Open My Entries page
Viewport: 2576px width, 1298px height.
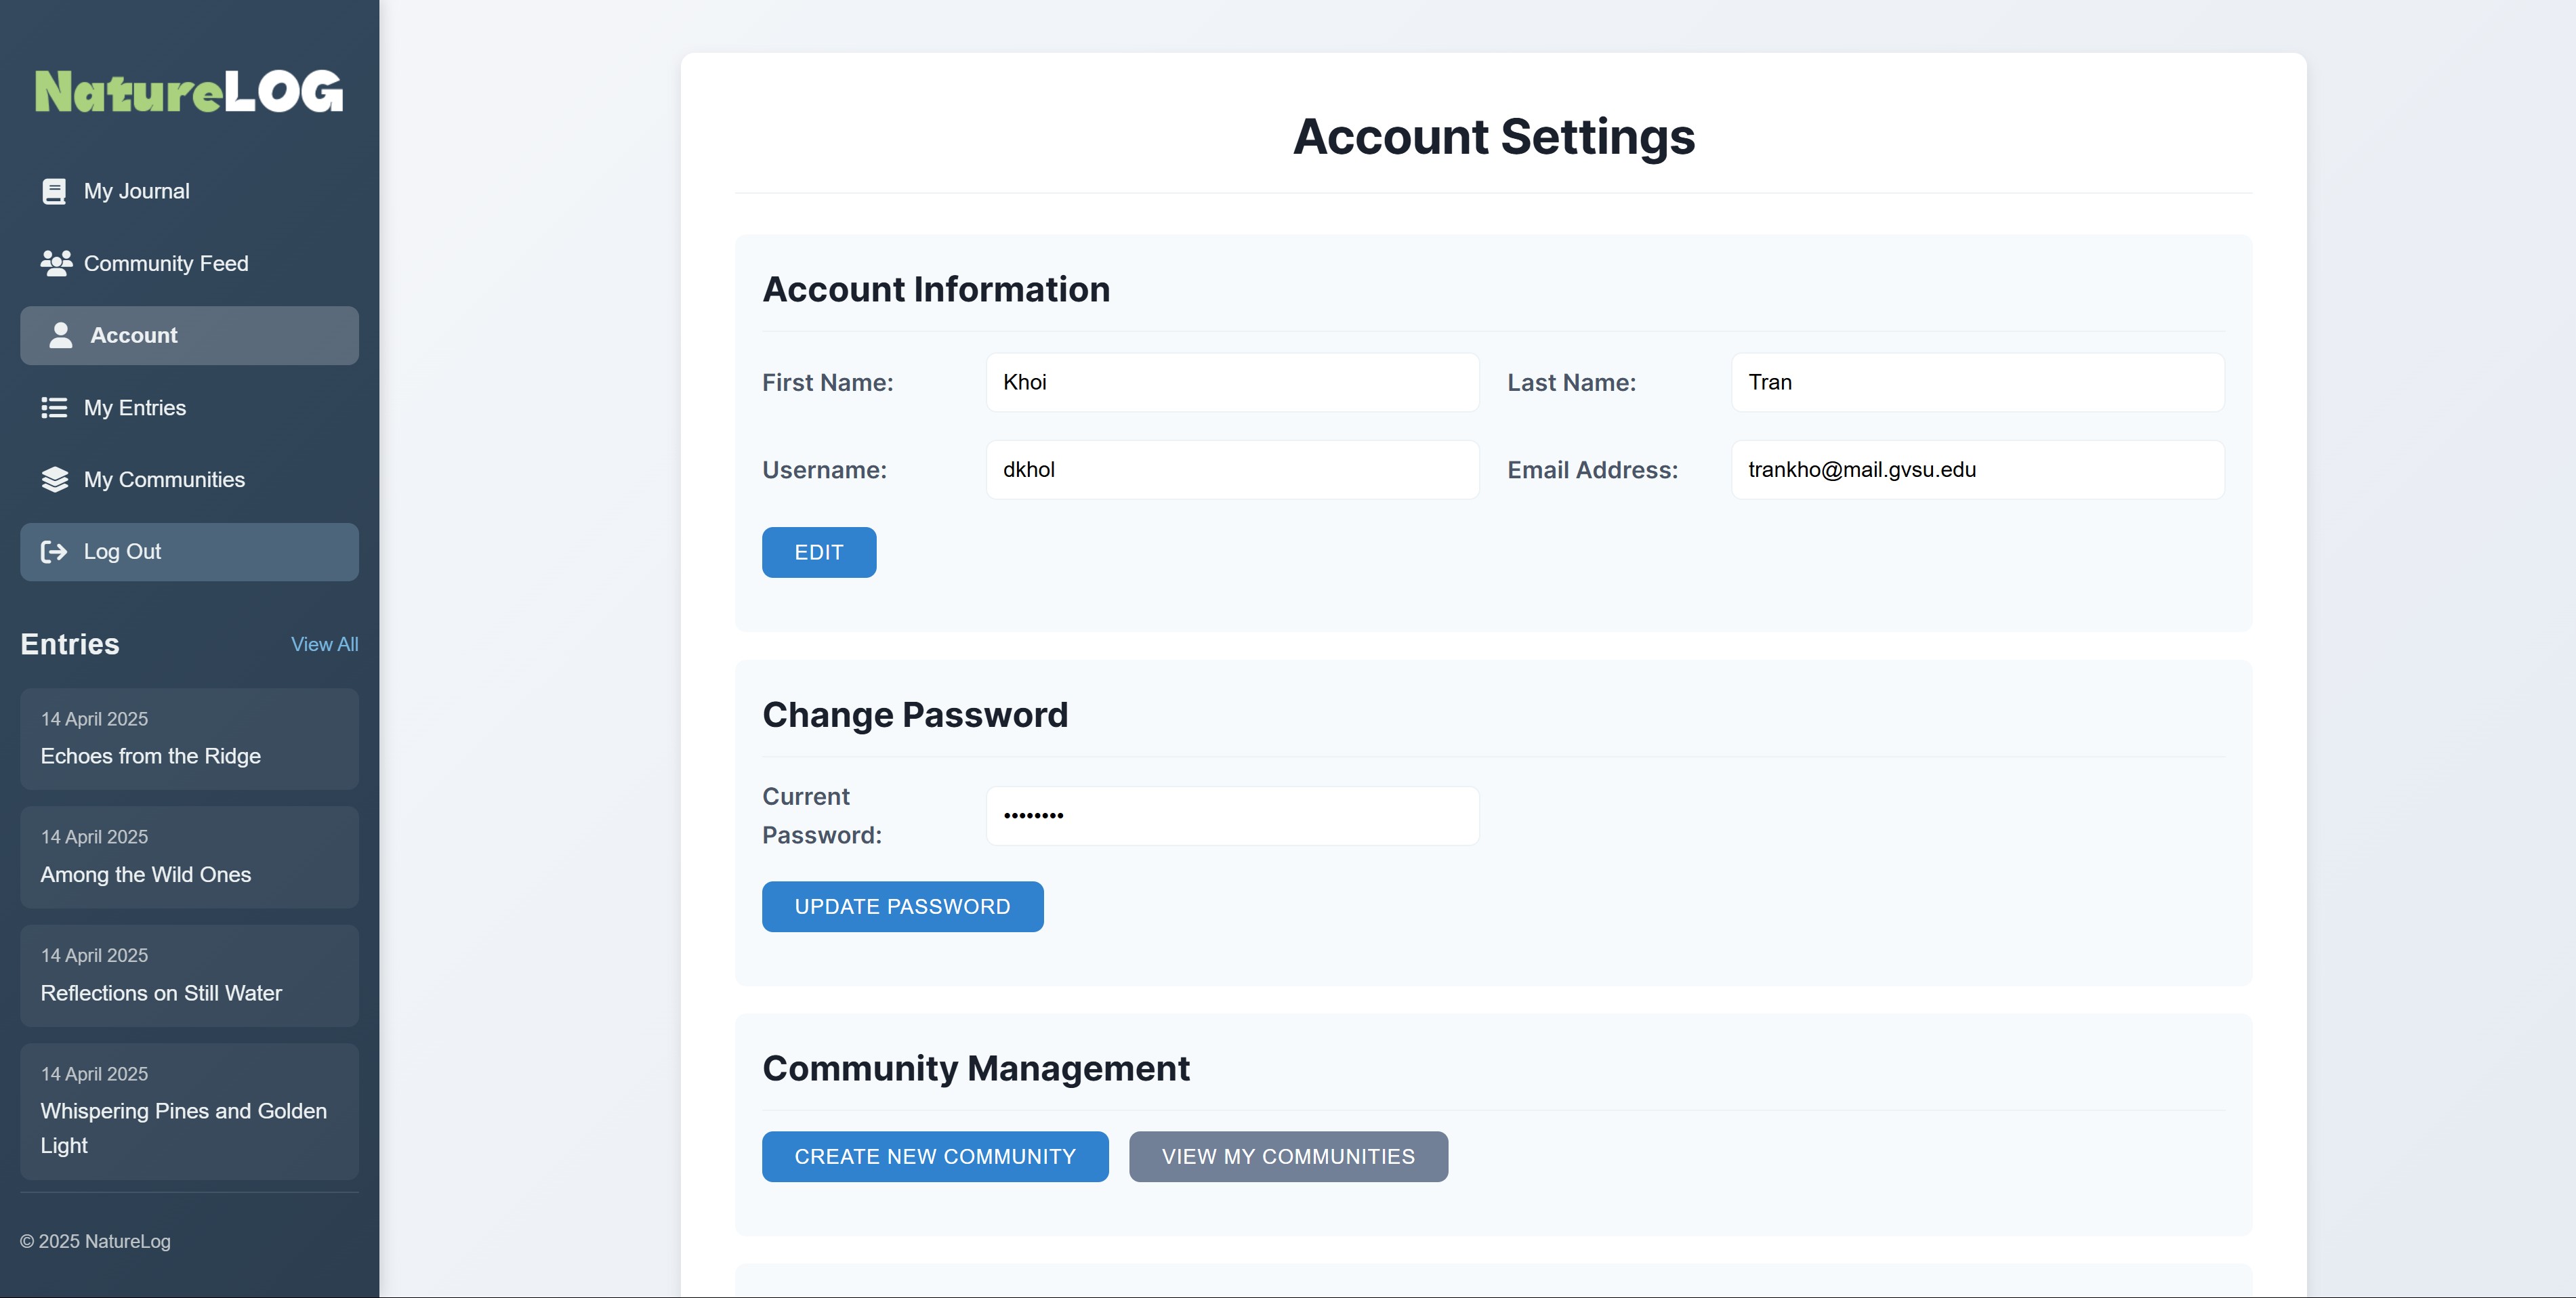click(x=189, y=408)
